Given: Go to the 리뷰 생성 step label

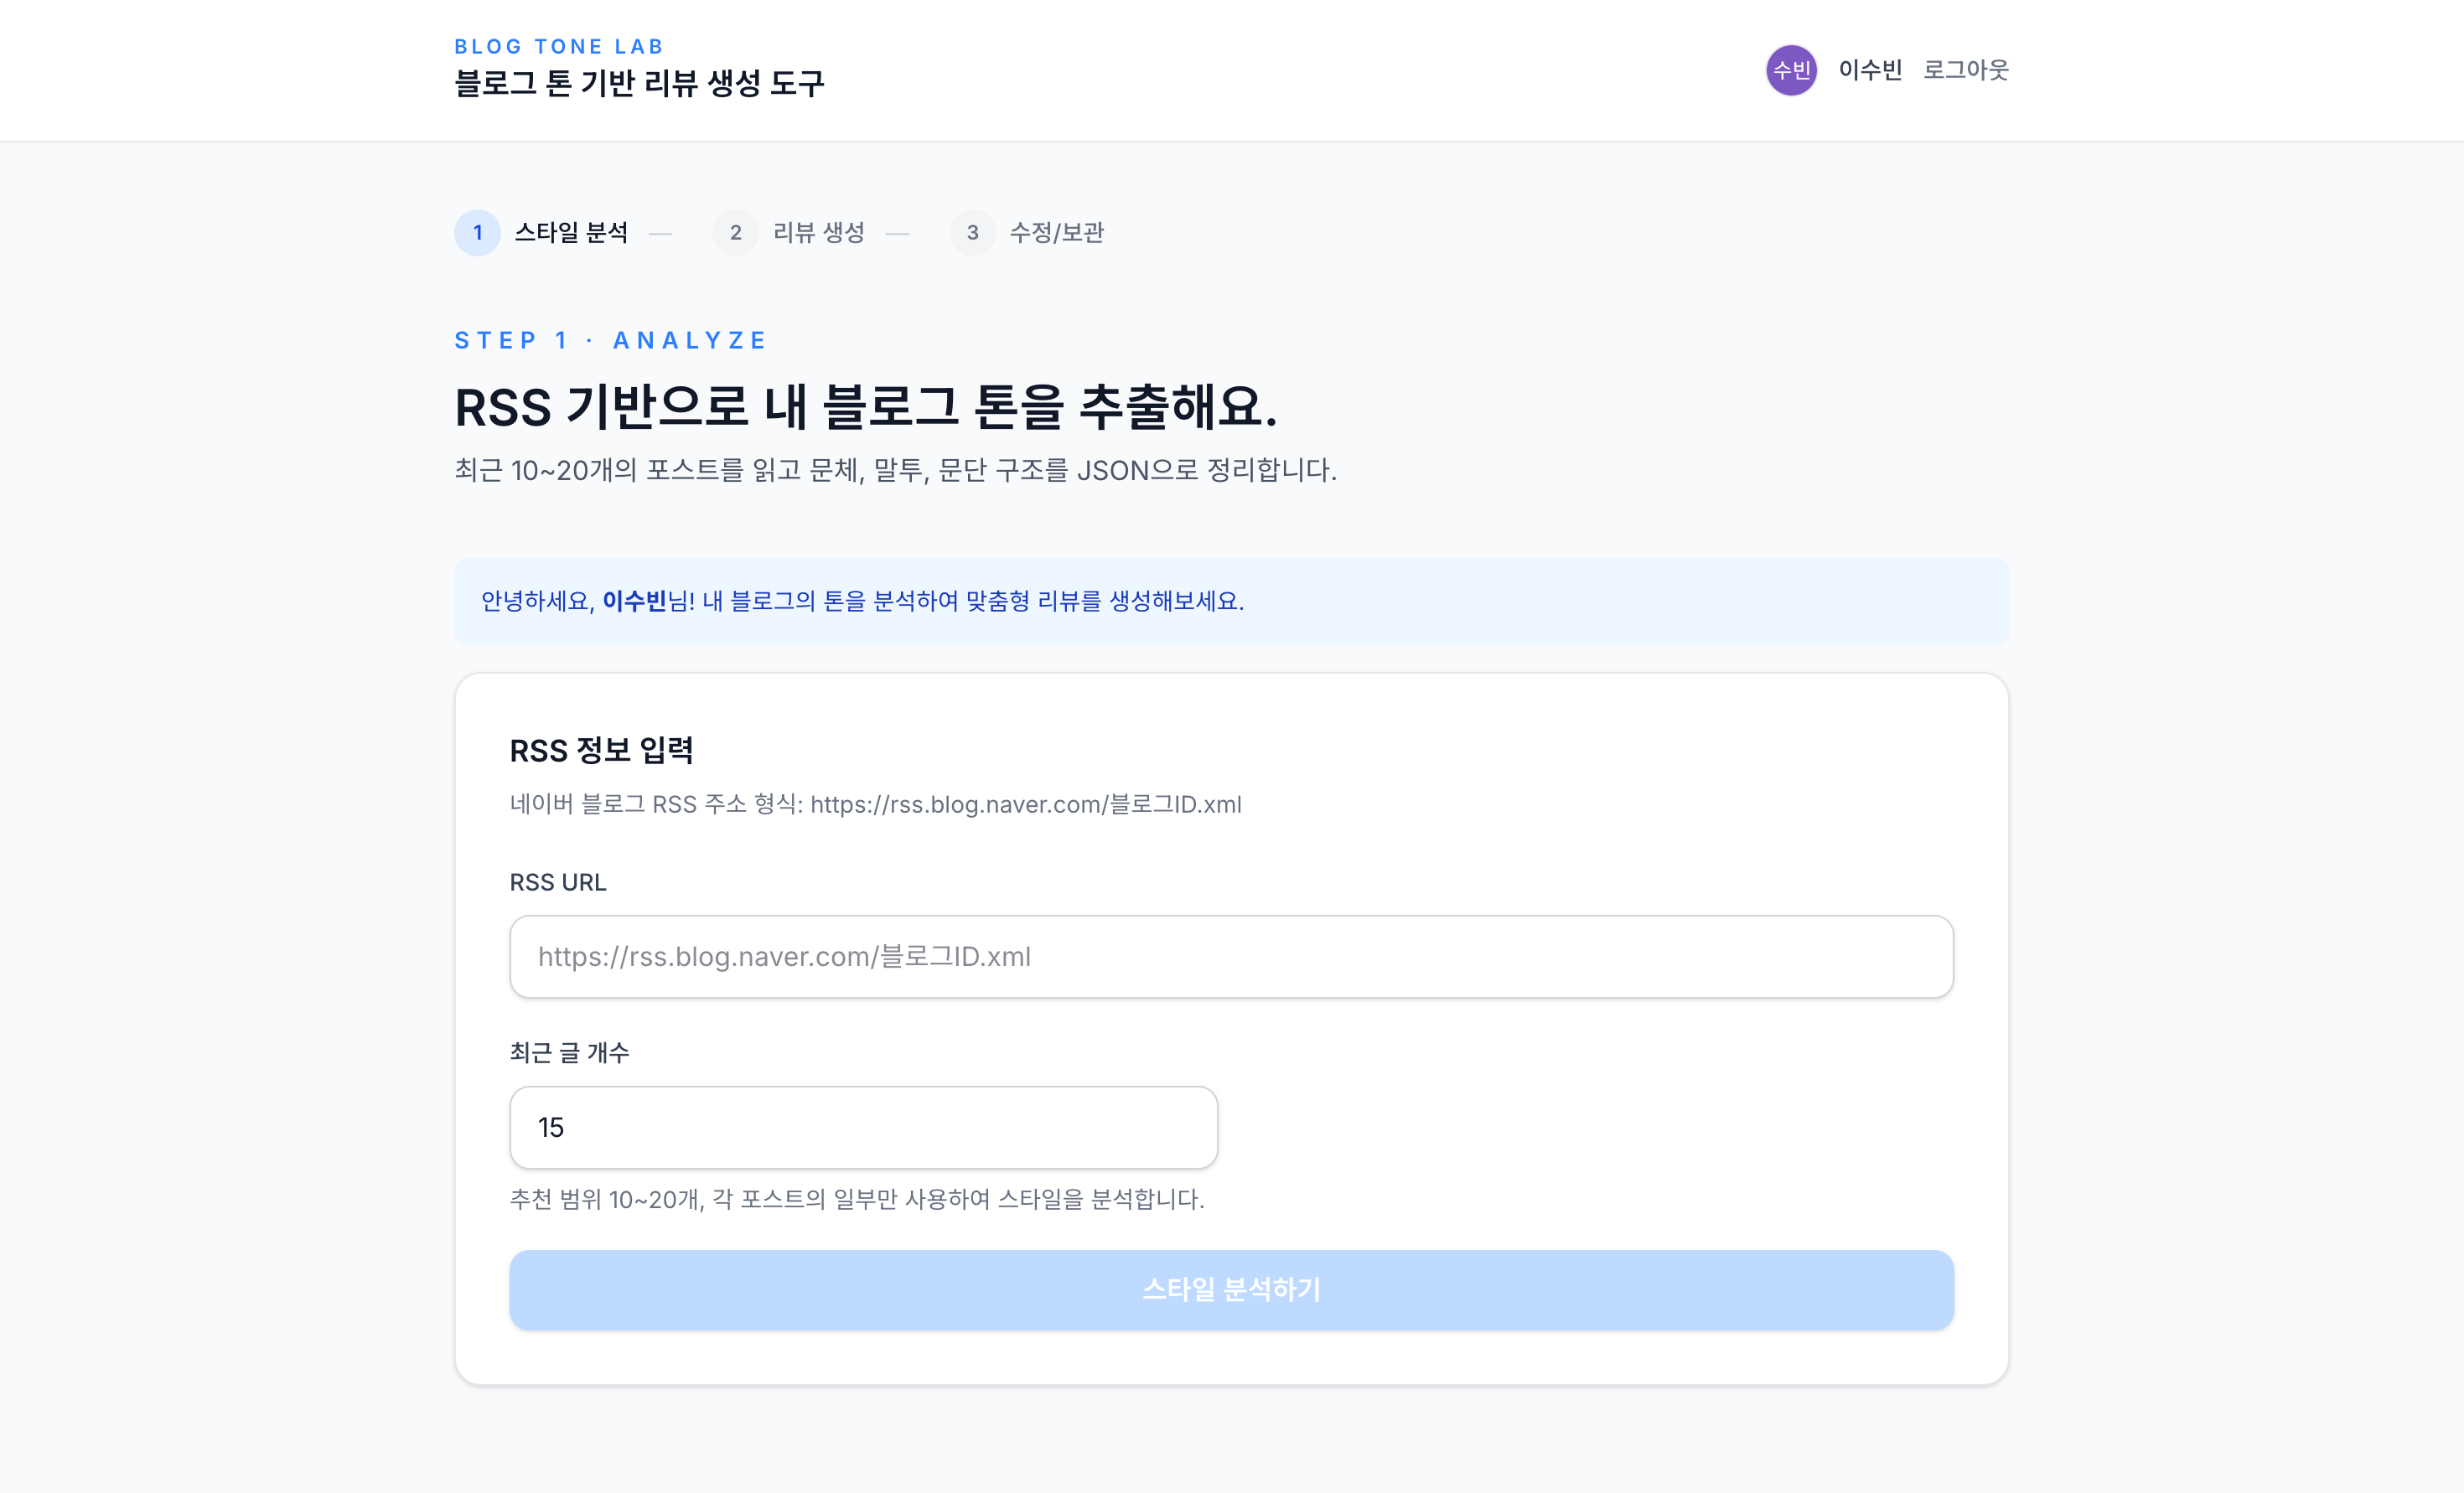Looking at the screenshot, I should pos(818,233).
